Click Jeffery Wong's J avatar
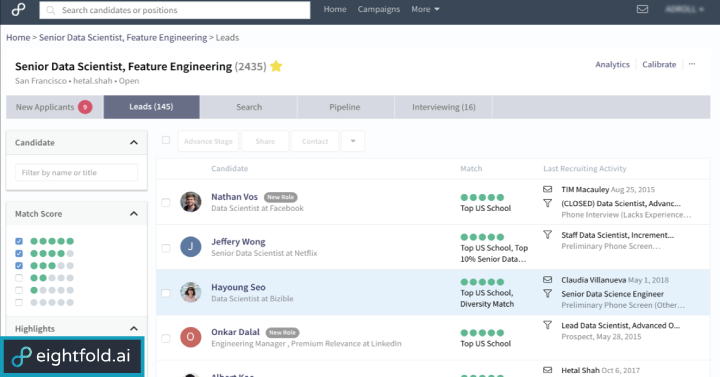 click(191, 247)
